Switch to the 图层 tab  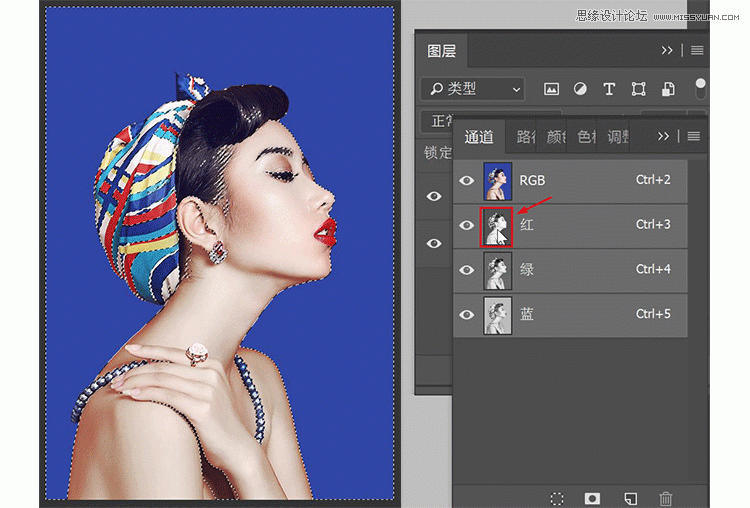tap(441, 51)
